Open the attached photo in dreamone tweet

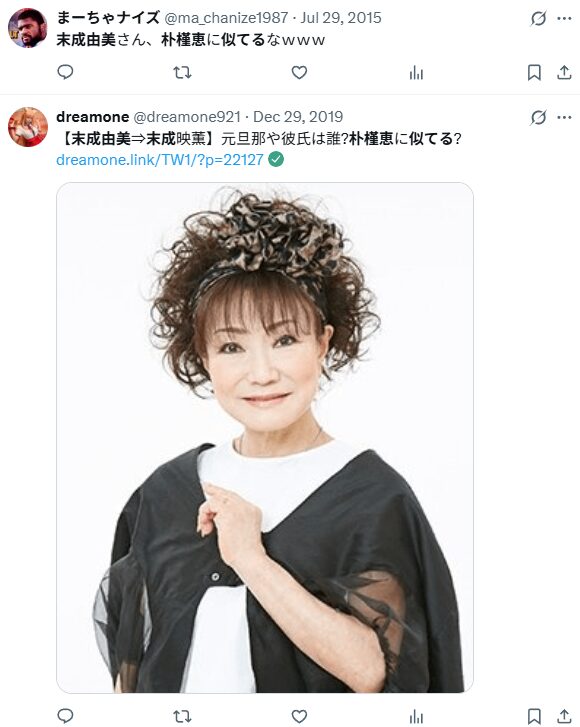click(x=265, y=438)
